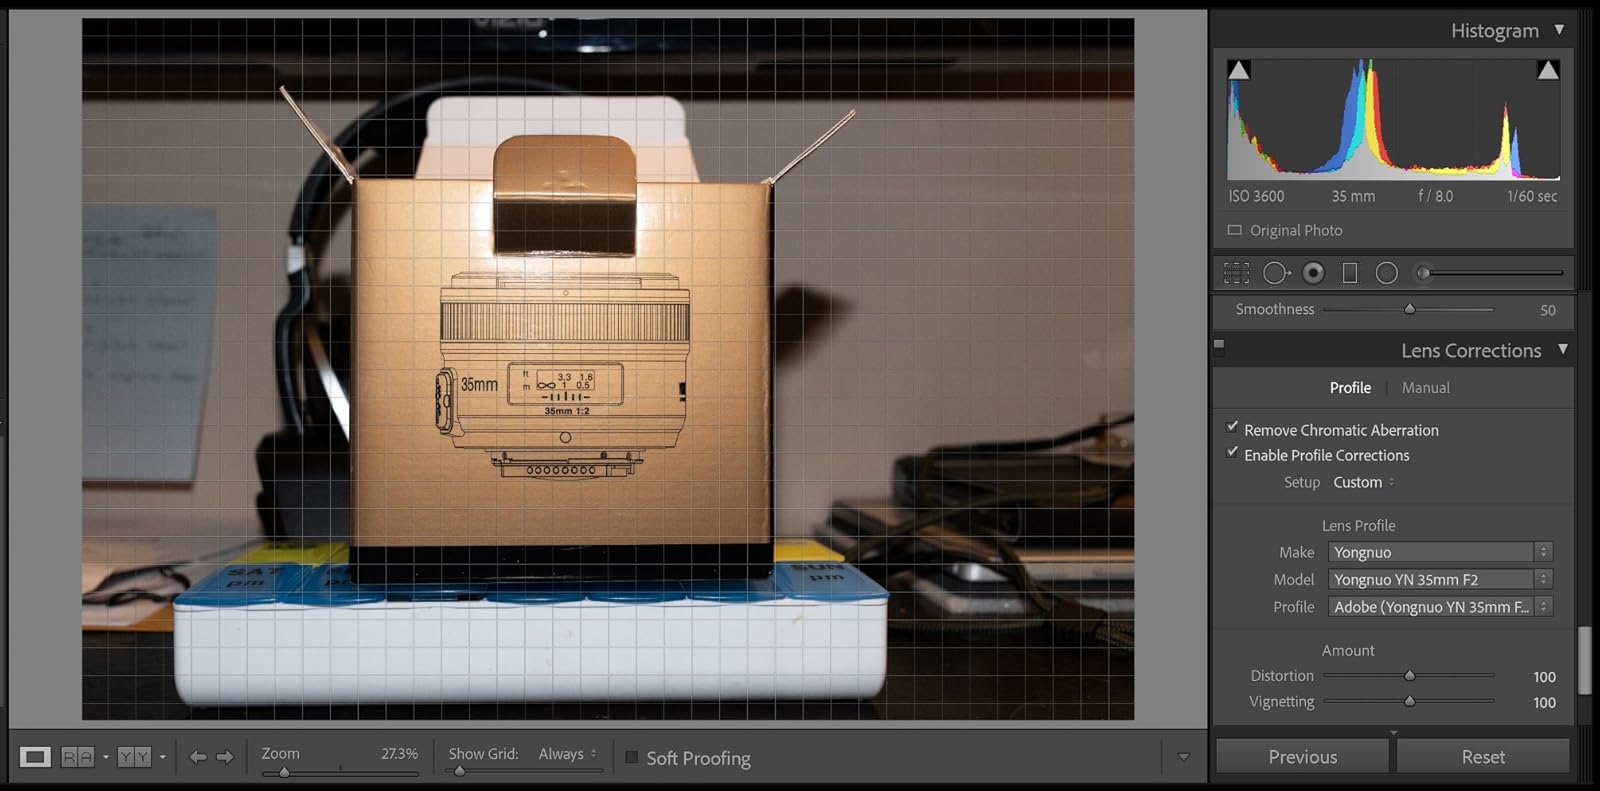1600x791 pixels.
Task: Click the Previous button
Action: pos(1302,757)
